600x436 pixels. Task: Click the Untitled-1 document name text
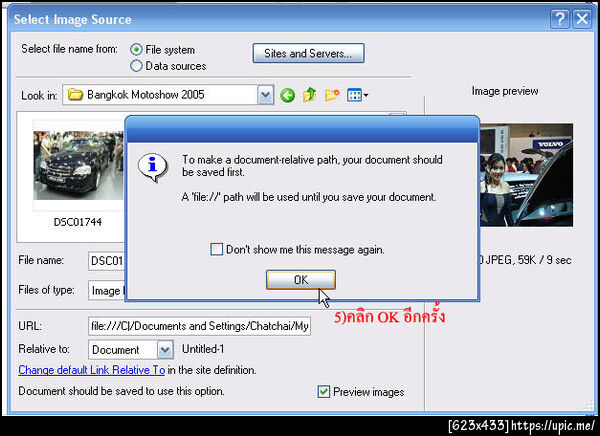coord(203,349)
